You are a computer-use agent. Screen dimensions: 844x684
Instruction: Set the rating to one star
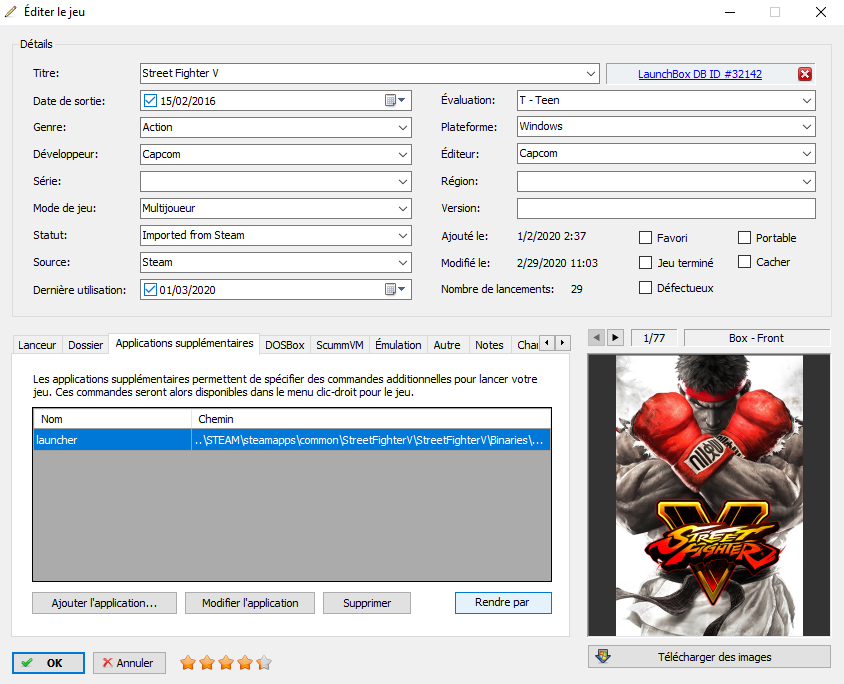pyautogui.click(x=188, y=662)
